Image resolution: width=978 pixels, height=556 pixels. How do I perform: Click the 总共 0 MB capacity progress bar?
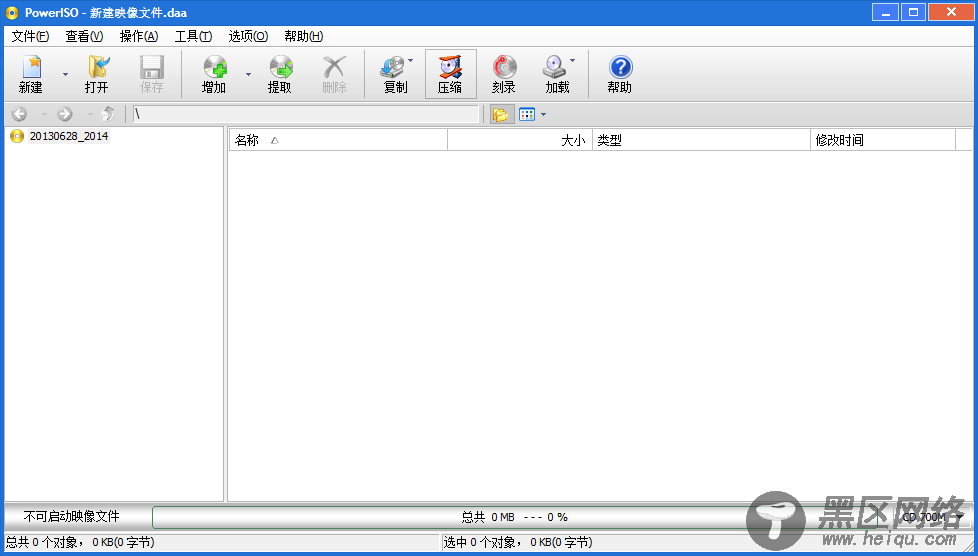(515, 517)
